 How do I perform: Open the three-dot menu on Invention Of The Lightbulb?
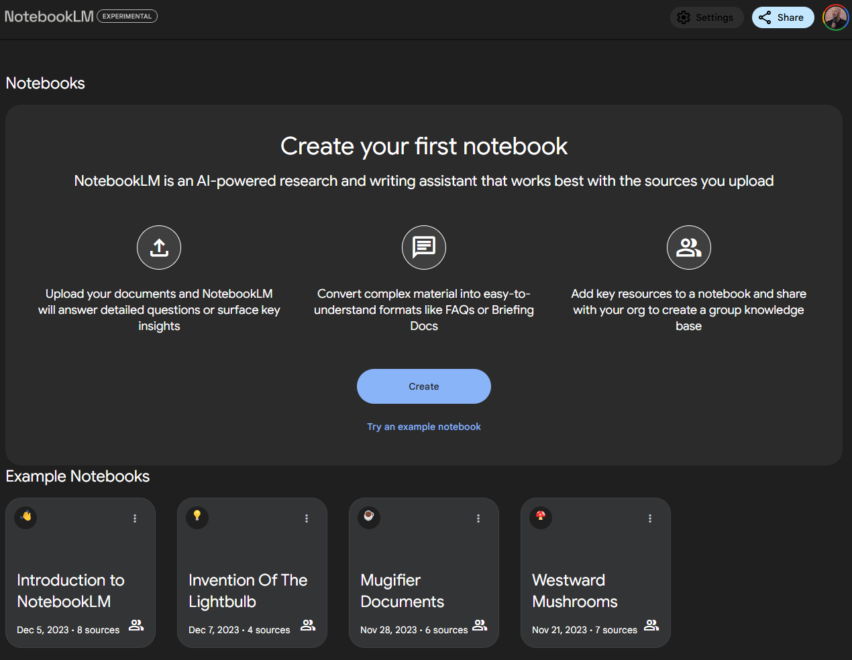point(306,518)
